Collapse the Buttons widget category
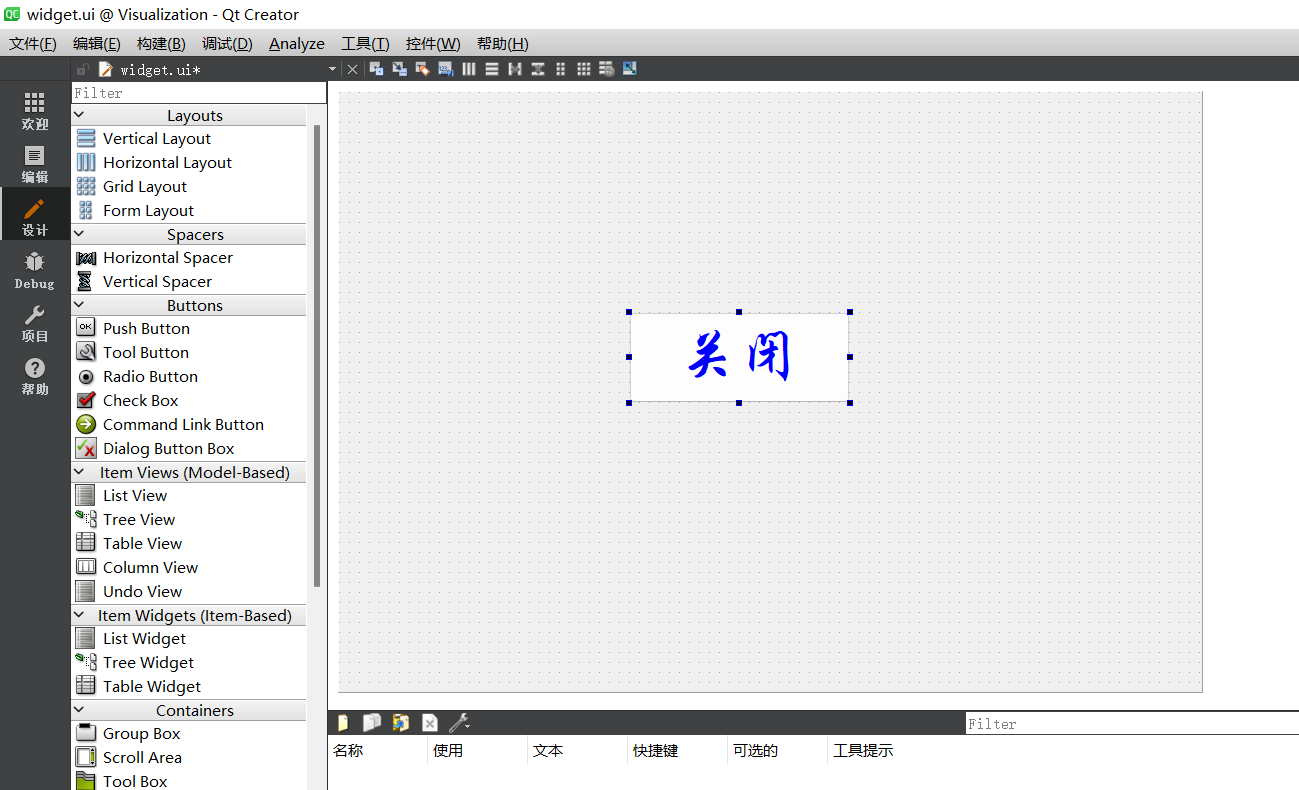Image resolution: width=1299 pixels, height=790 pixels. [x=79, y=305]
